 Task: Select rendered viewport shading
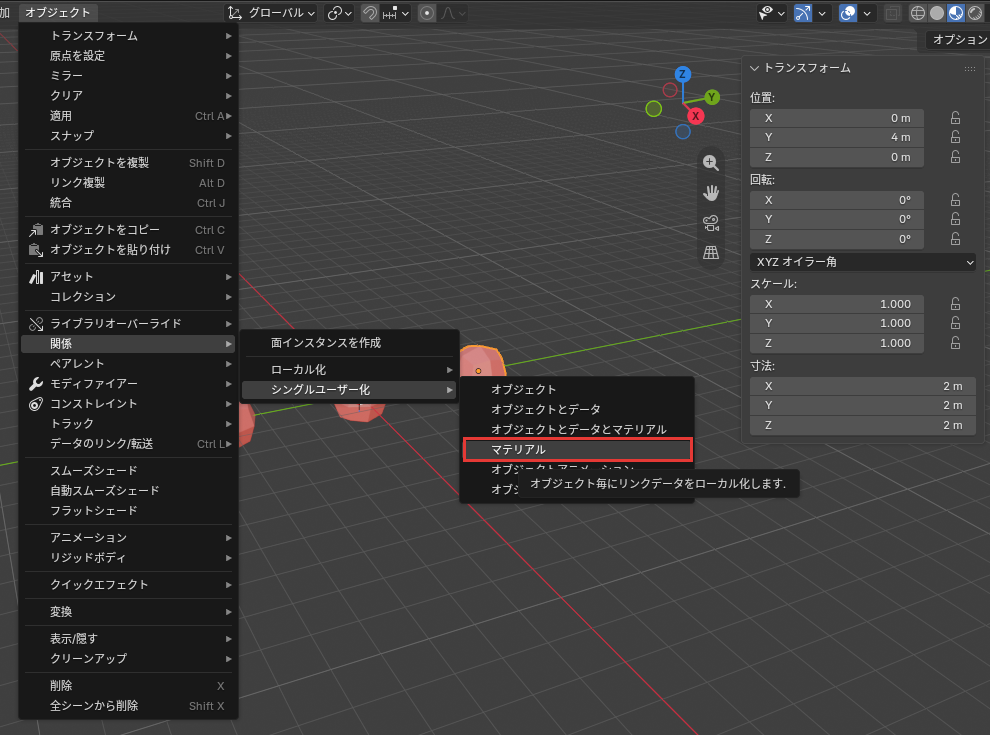click(975, 13)
